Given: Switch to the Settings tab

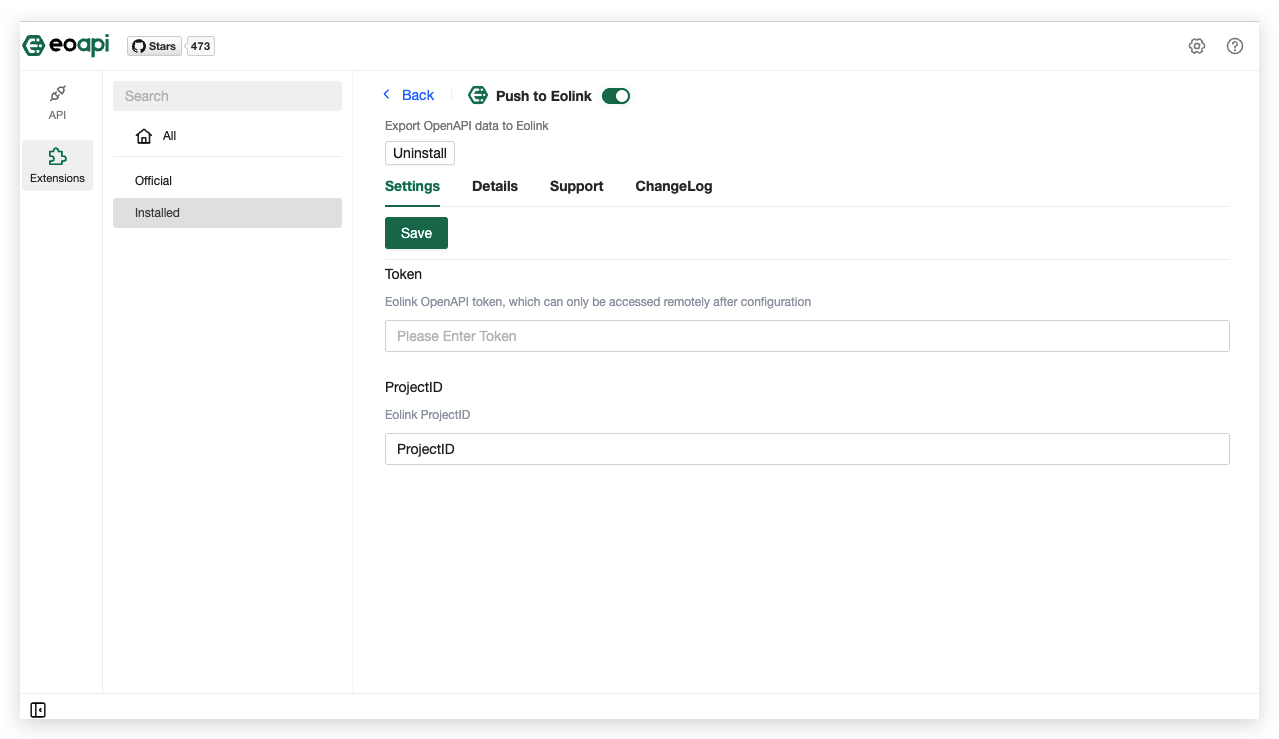Looking at the screenshot, I should tap(412, 187).
